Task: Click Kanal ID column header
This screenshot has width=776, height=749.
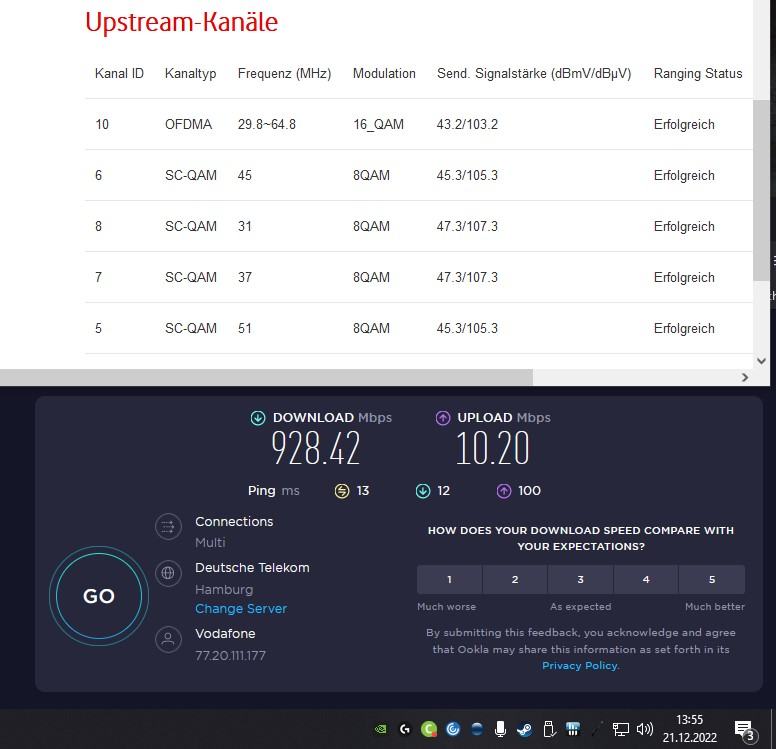Action: coord(119,73)
